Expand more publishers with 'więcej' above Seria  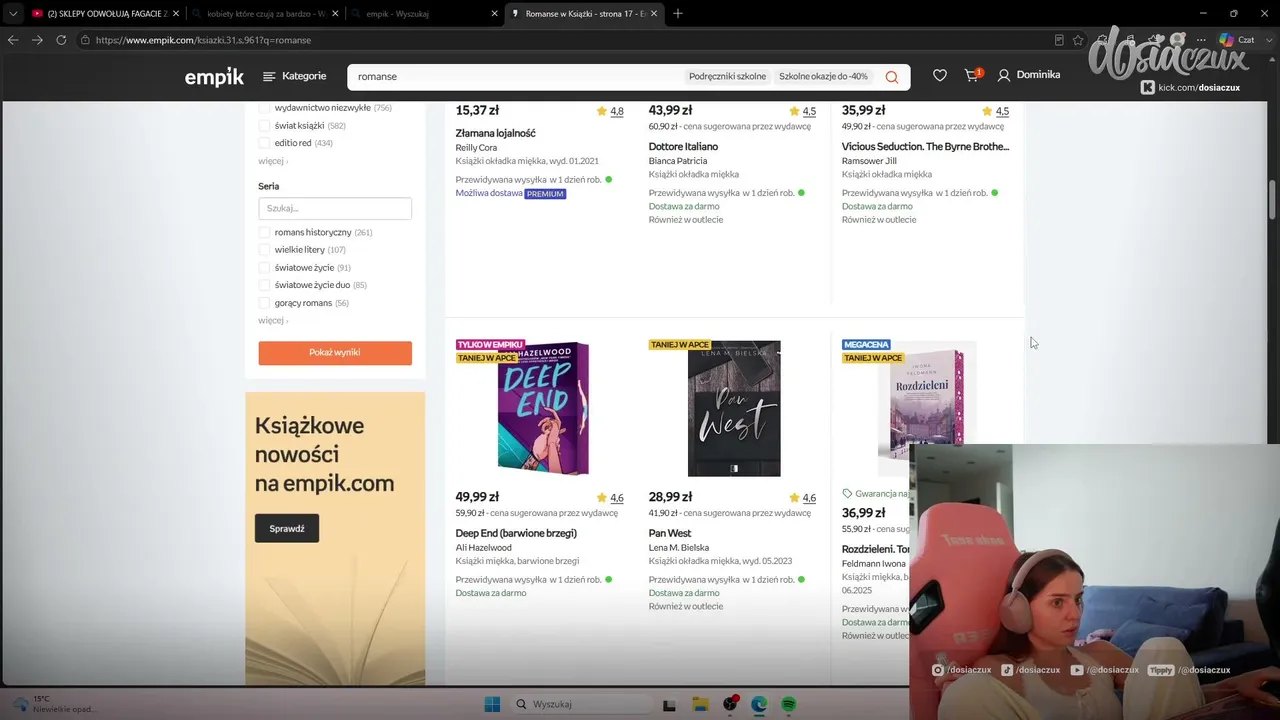click(273, 161)
